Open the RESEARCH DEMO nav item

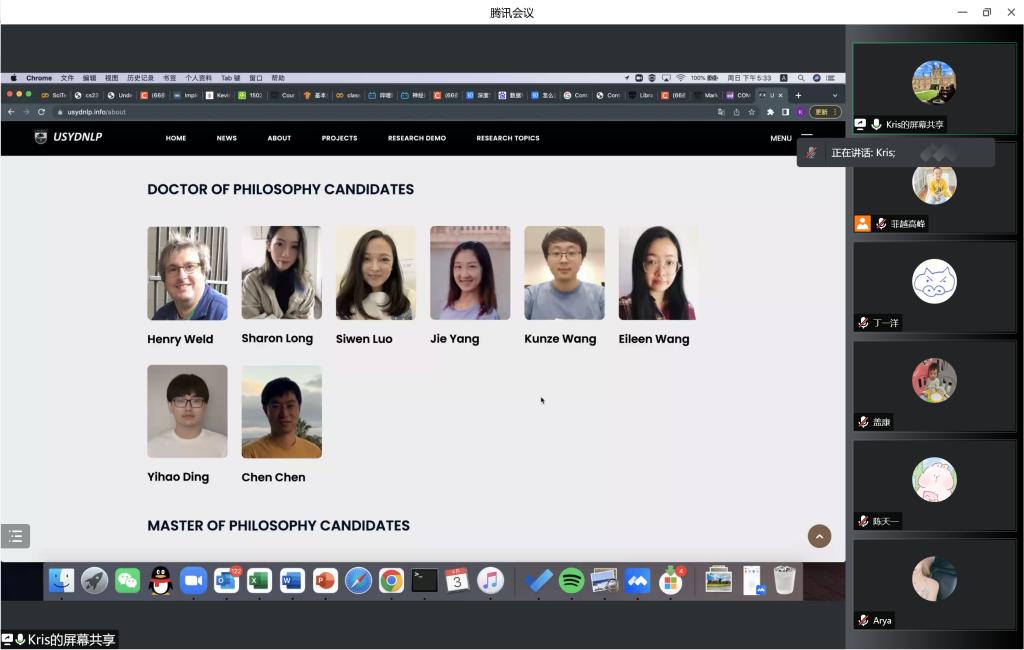tap(417, 138)
